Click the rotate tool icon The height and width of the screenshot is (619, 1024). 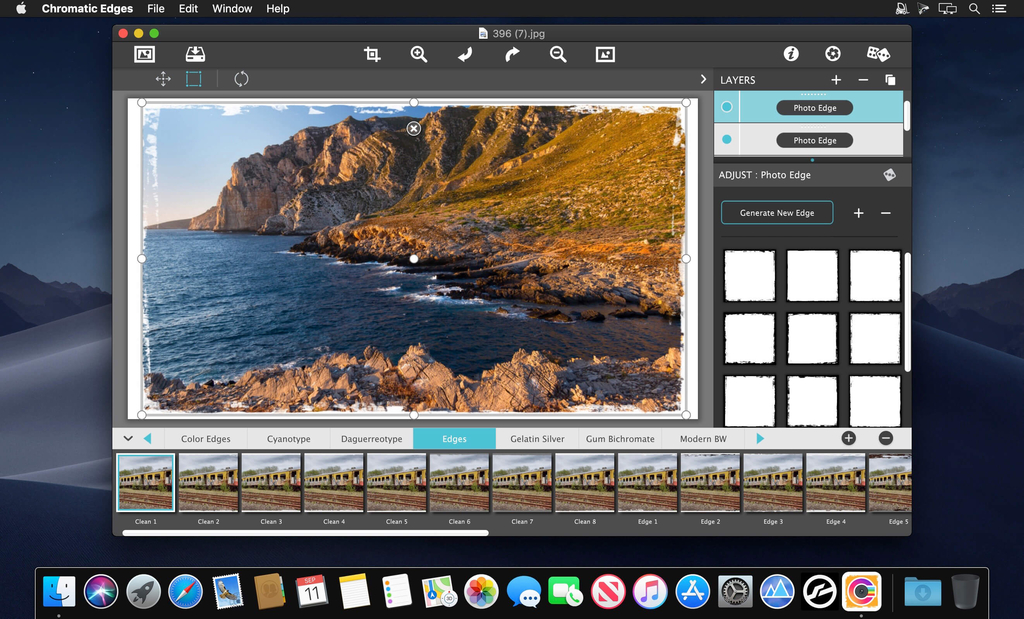241,79
